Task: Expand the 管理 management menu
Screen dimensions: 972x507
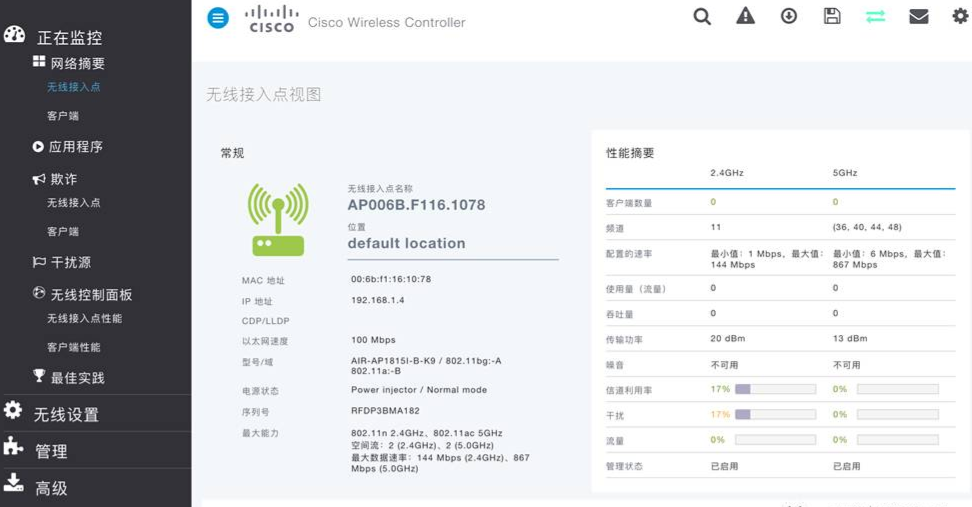Action: pyautogui.click(x=51, y=451)
